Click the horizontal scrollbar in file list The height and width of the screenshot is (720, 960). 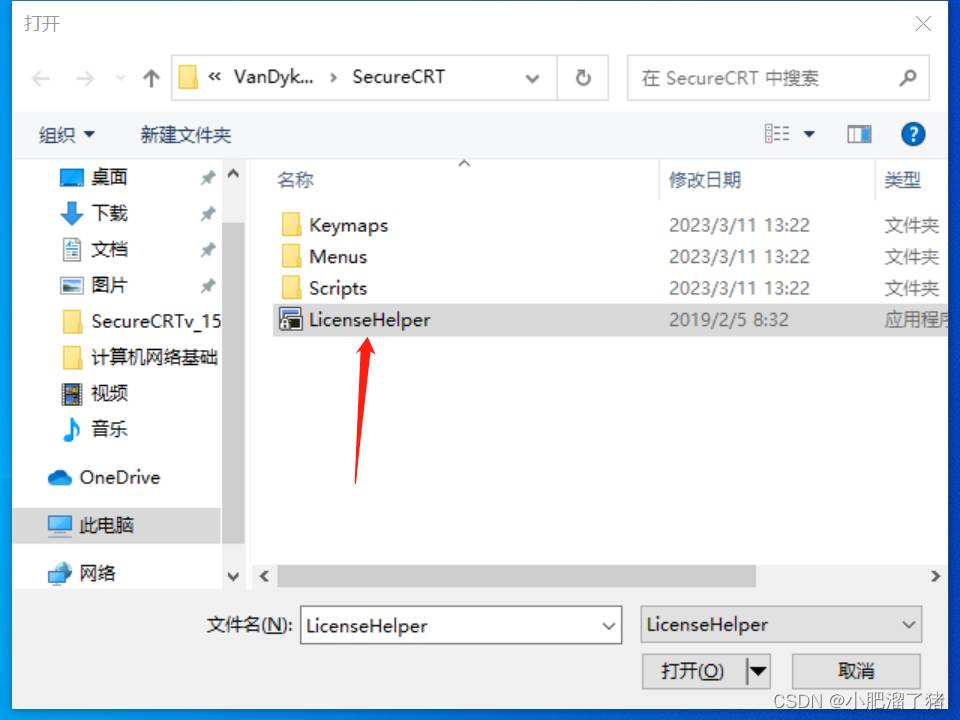(516, 576)
